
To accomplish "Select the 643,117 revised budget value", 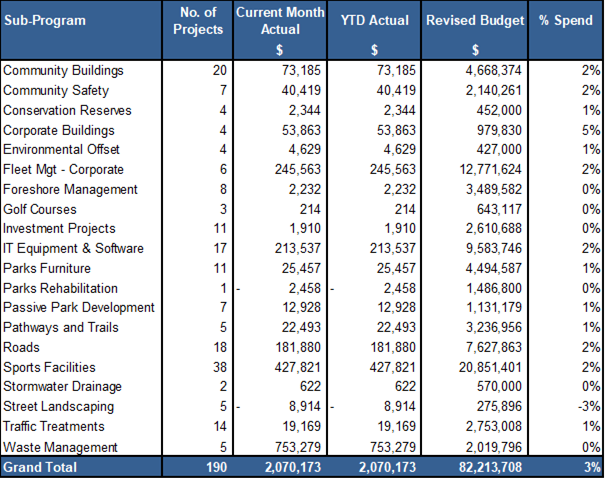I will [x=499, y=209].
